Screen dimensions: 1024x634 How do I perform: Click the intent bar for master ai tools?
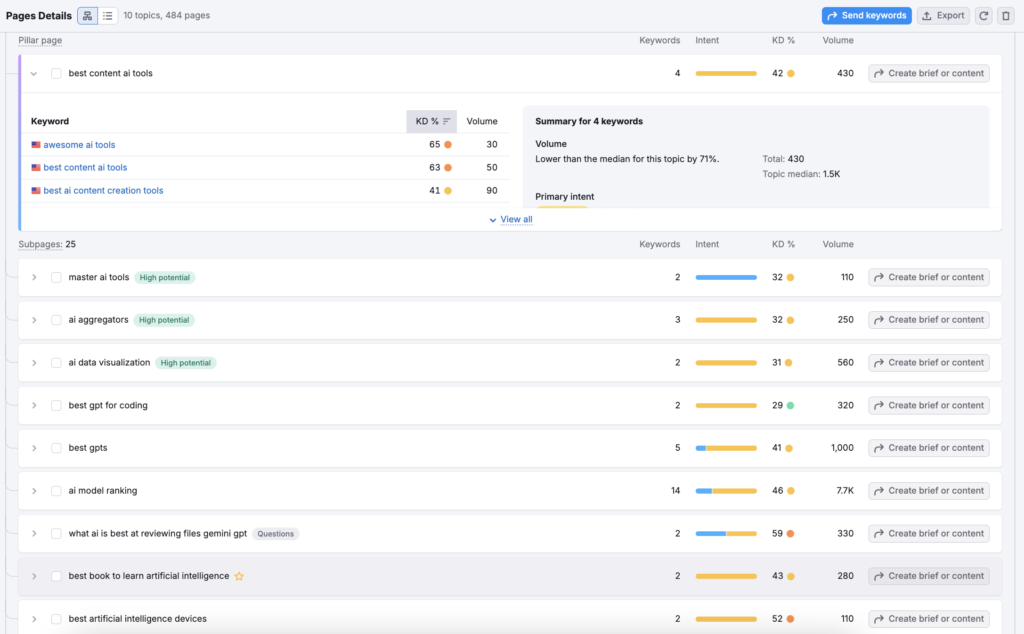click(726, 277)
